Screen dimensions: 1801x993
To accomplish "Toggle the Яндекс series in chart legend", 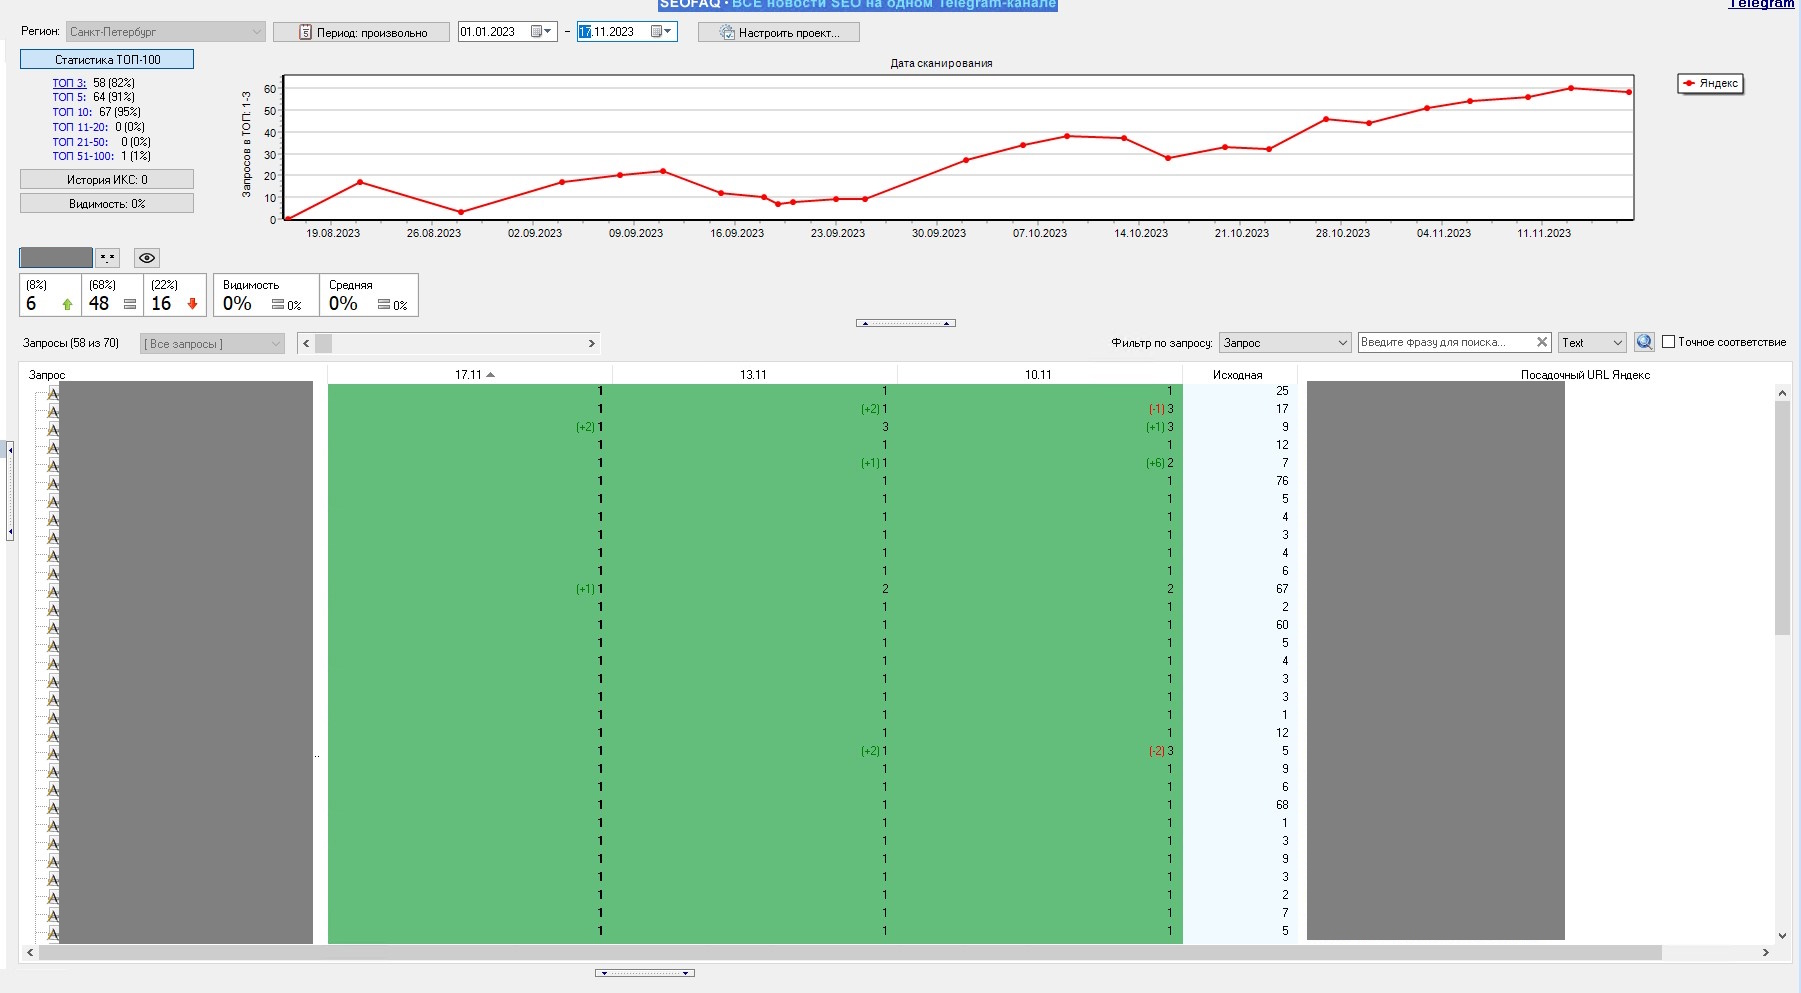I will 1710,84.
